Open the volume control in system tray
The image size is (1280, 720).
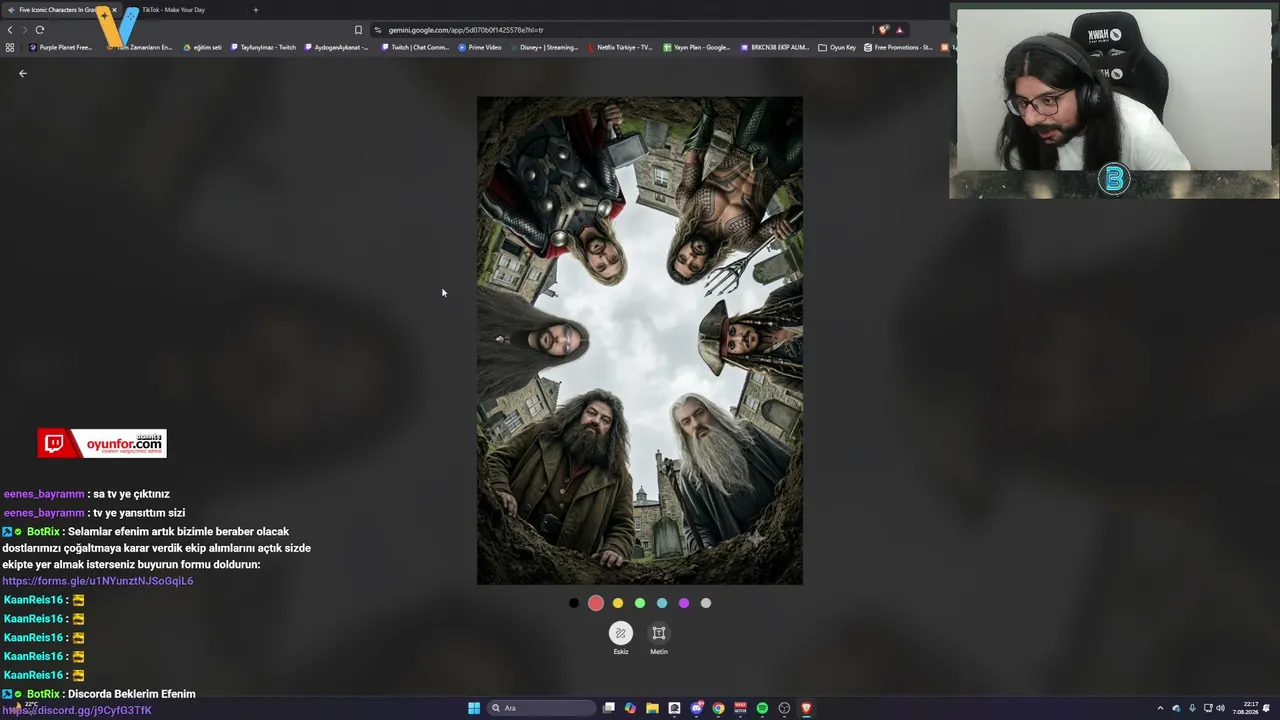coord(1220,708)
